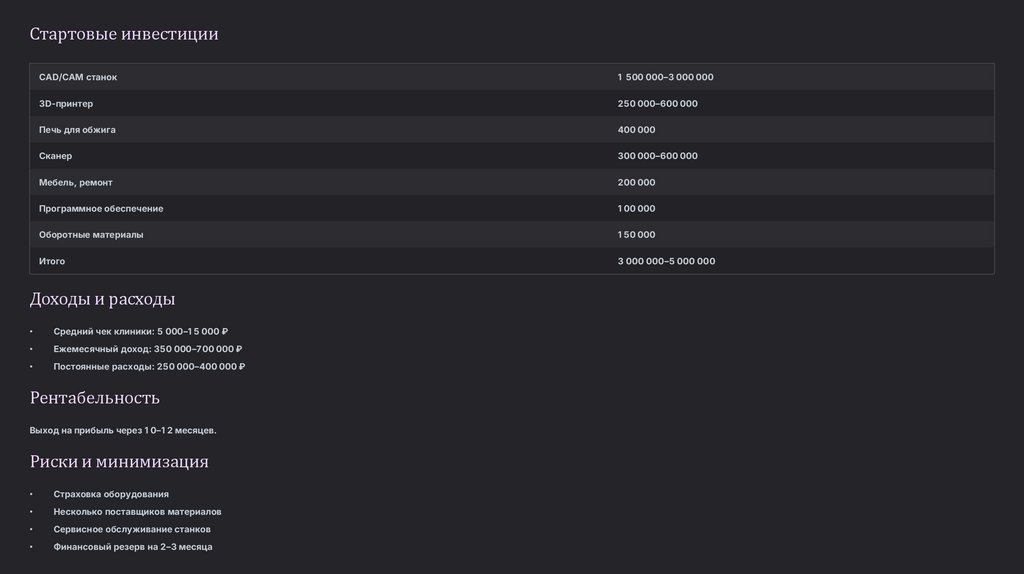Select the "Печь для обжига" table cell
The height and width of the screenshot is (574, 1024).
[77, 130]
